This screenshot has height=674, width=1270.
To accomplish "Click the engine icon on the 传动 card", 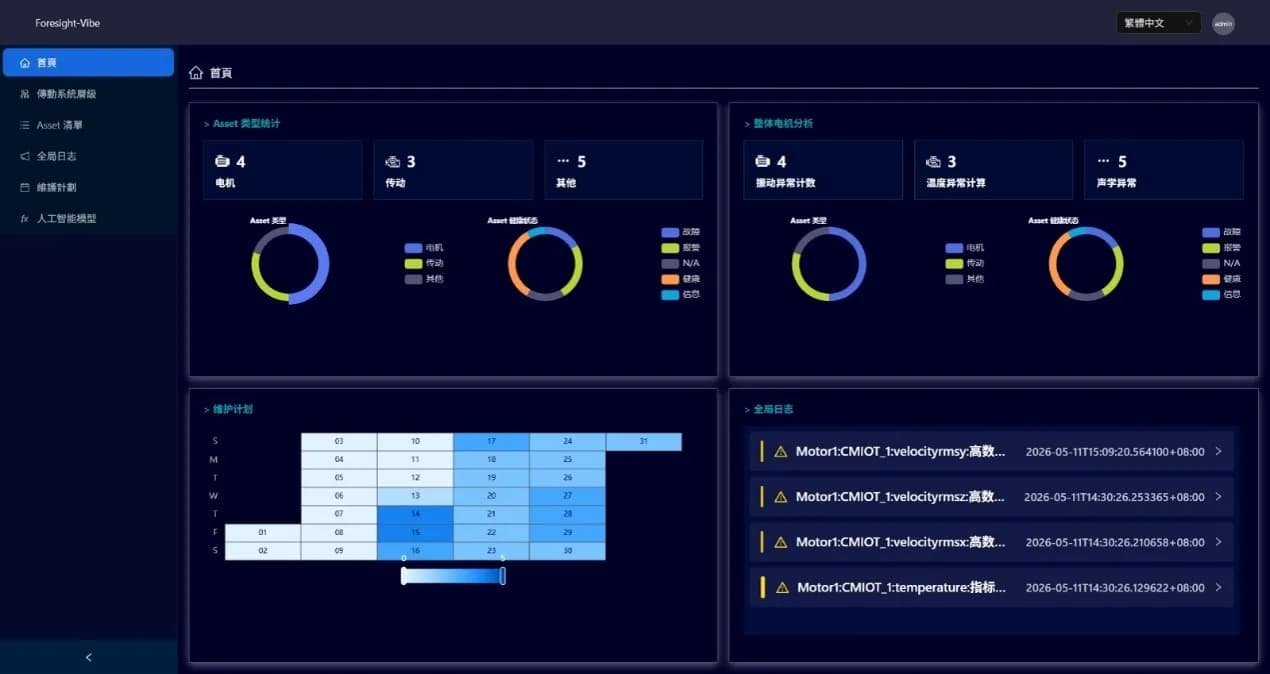I will click(393, 161).
